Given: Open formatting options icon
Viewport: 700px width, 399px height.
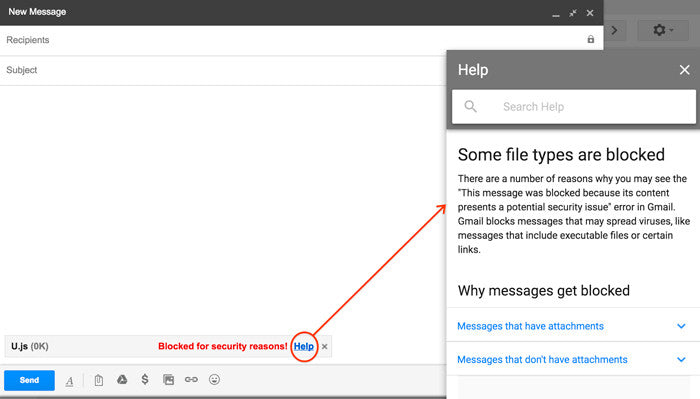Looking at the screenshot, I should pyautogui.click(x=70, y=381).
